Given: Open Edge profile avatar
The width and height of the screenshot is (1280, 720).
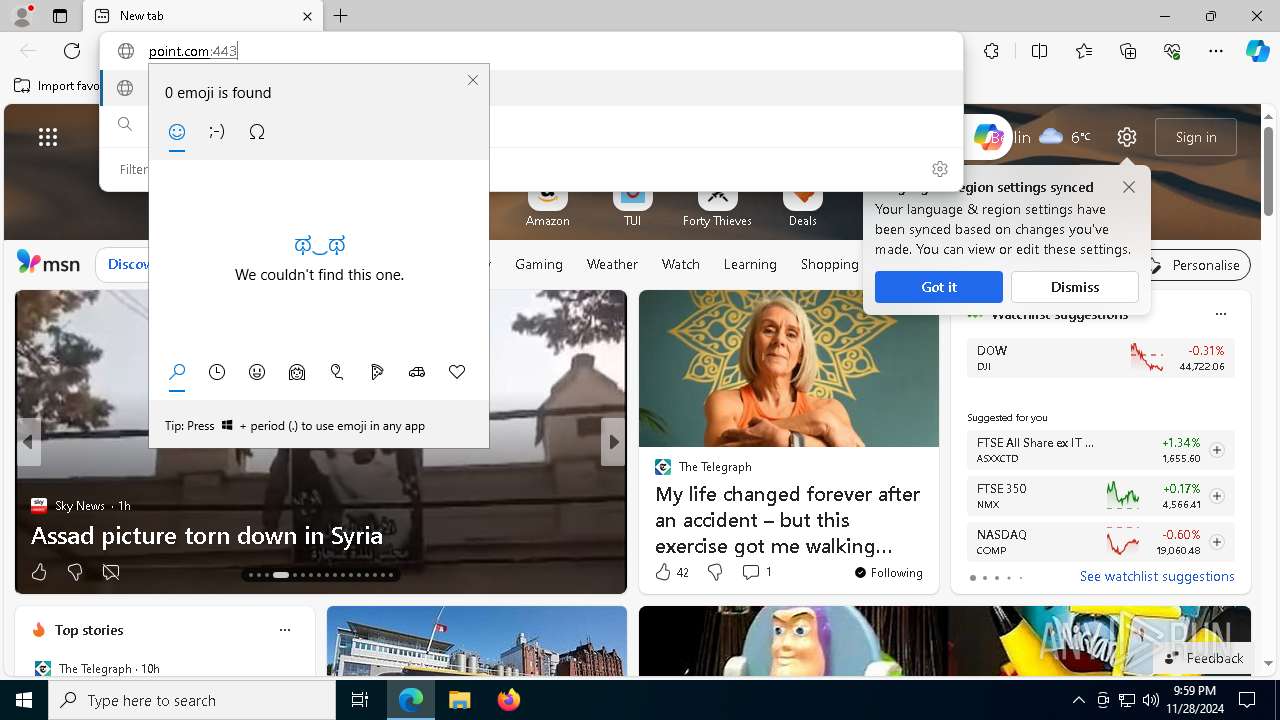Looking at the screenshot, I should click(x=22, y=16).
